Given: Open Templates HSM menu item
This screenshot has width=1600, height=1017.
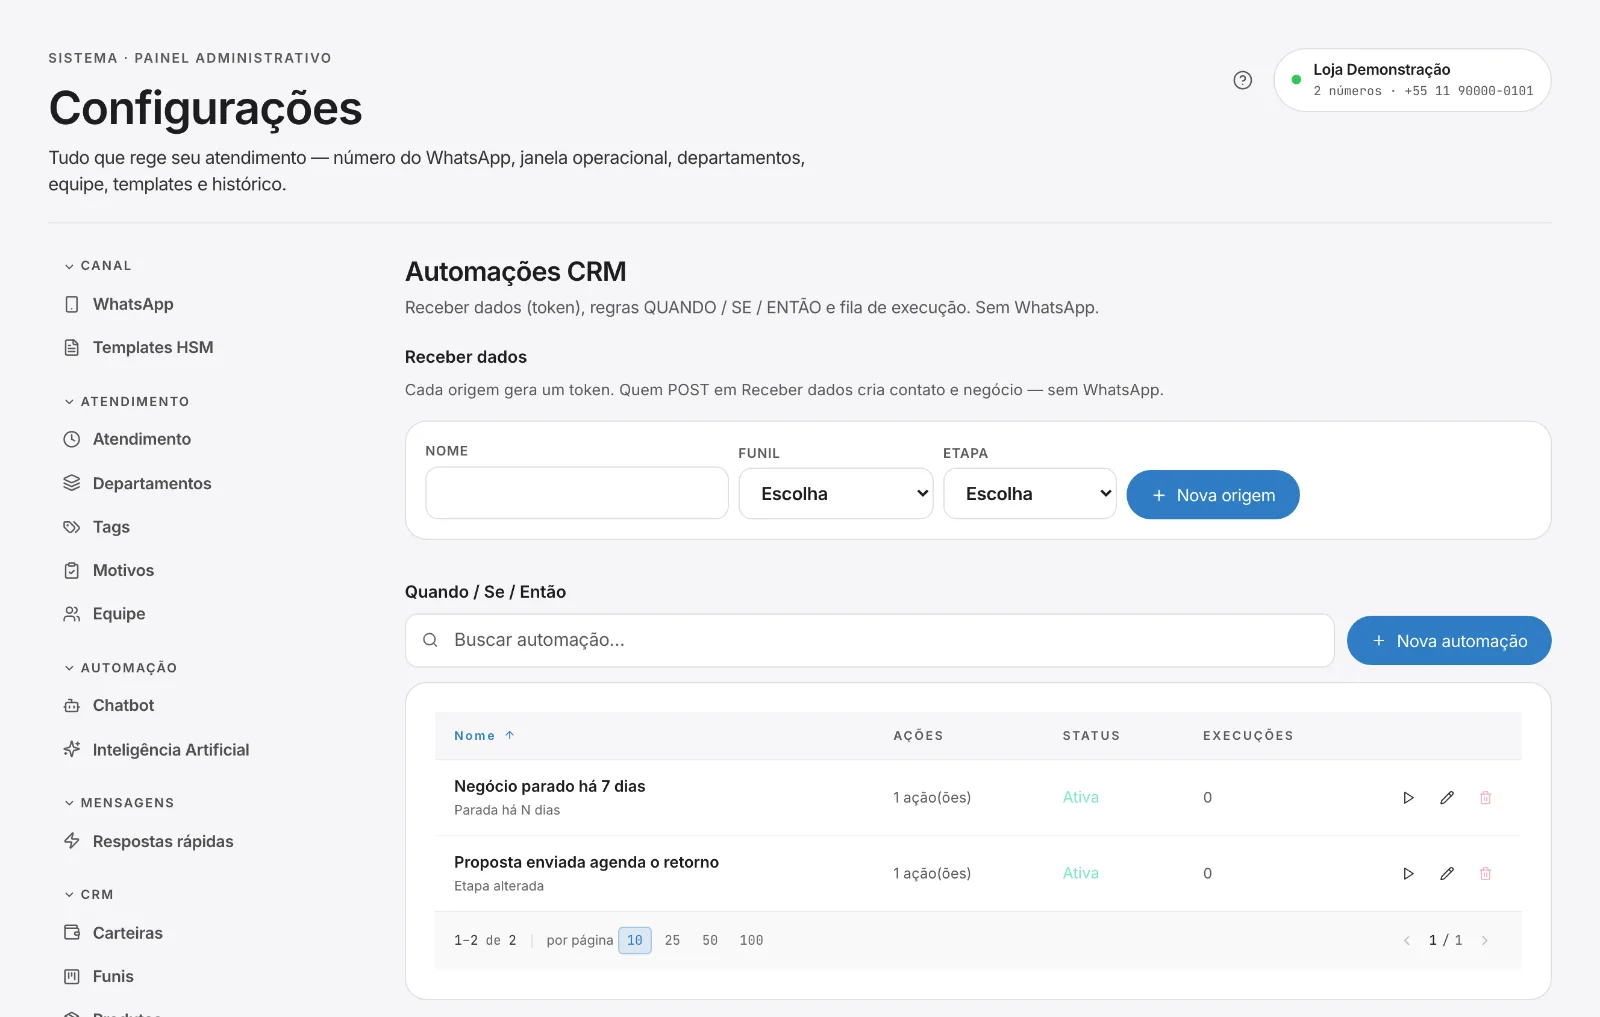Looking at the screenshot, I should 153,347.
